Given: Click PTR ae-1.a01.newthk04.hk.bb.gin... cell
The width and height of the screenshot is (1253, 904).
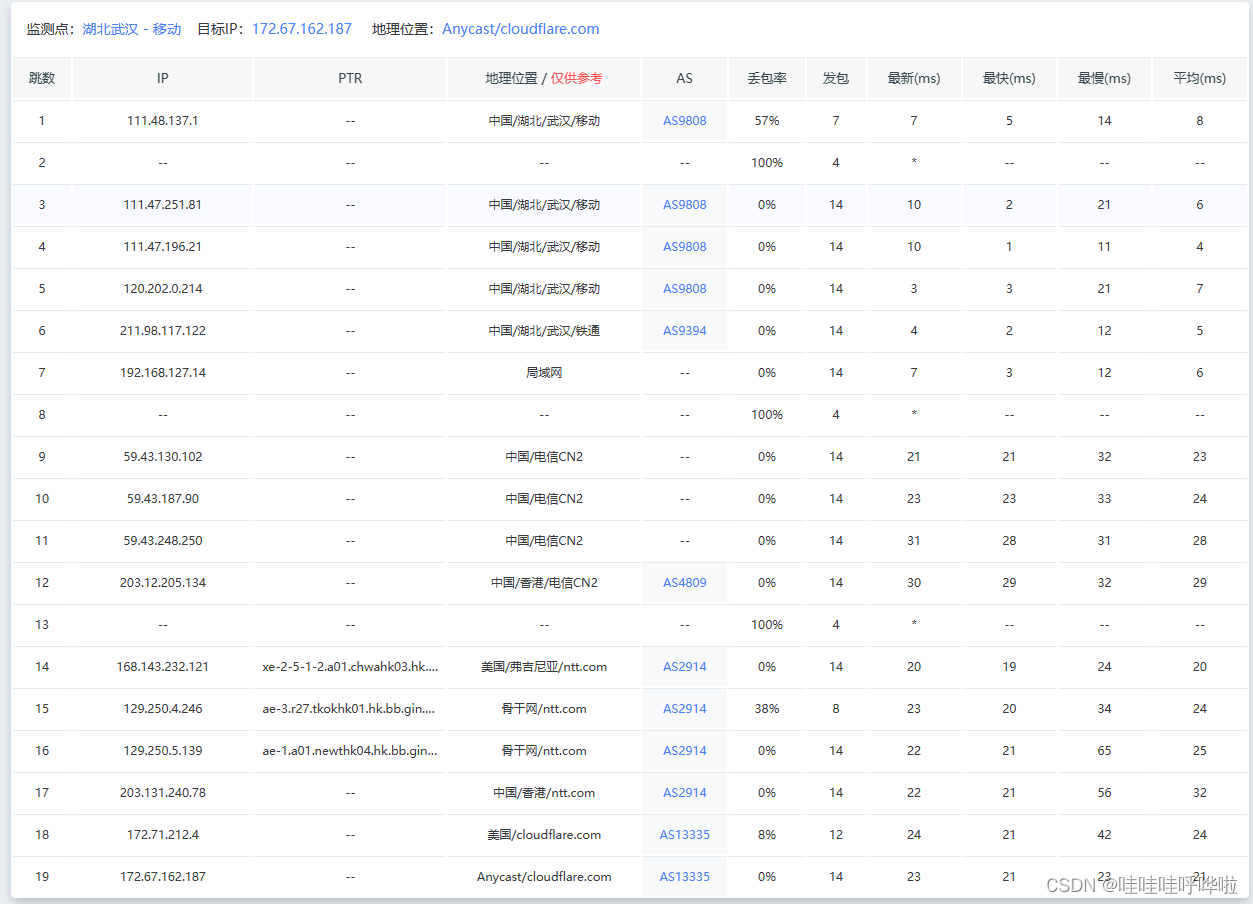Looking at the screenshot, I should click(x=350, y=751).
